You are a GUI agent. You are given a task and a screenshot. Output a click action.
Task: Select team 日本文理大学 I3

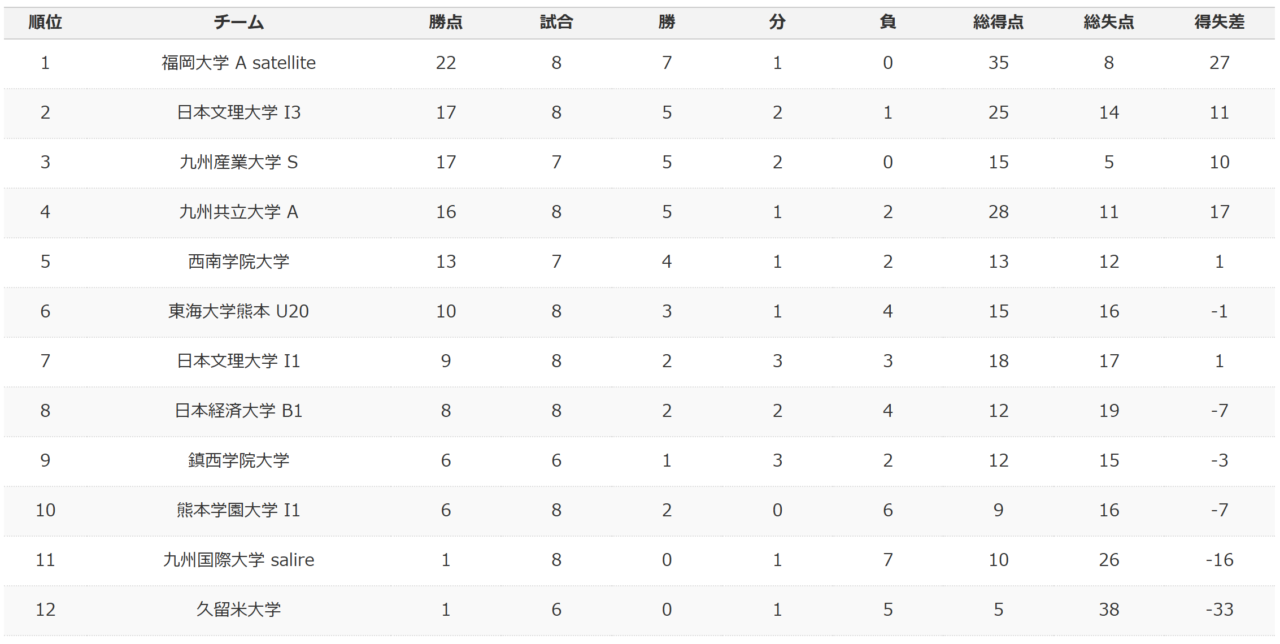(239, 113)
